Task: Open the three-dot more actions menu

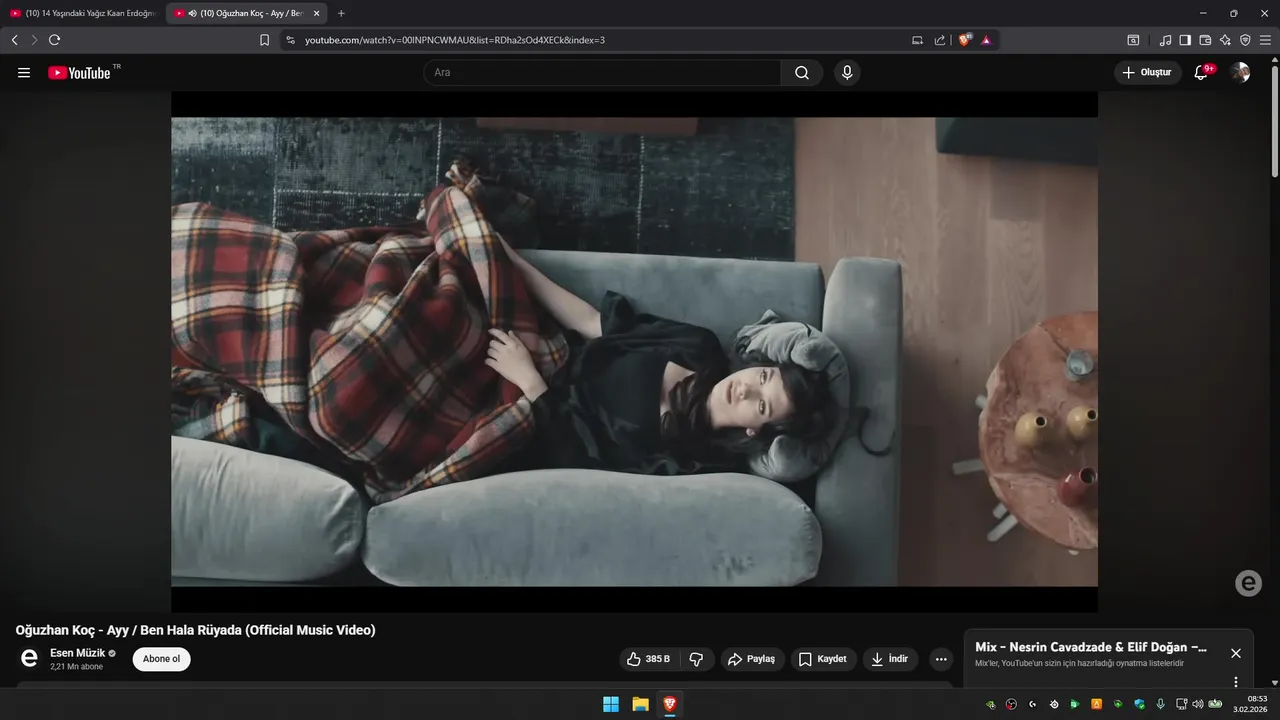Action: click(940, 659)
